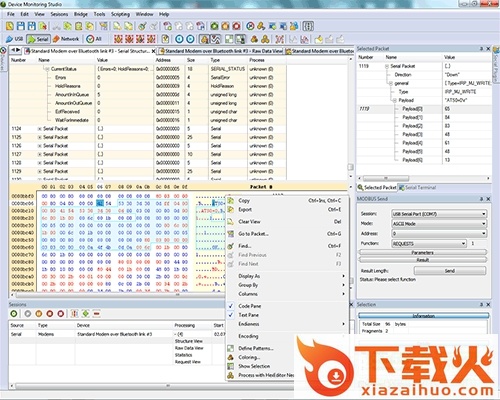This screenshot has width=500, height=400.
Task: Choose Clear View in context menu
Action: 287,222
